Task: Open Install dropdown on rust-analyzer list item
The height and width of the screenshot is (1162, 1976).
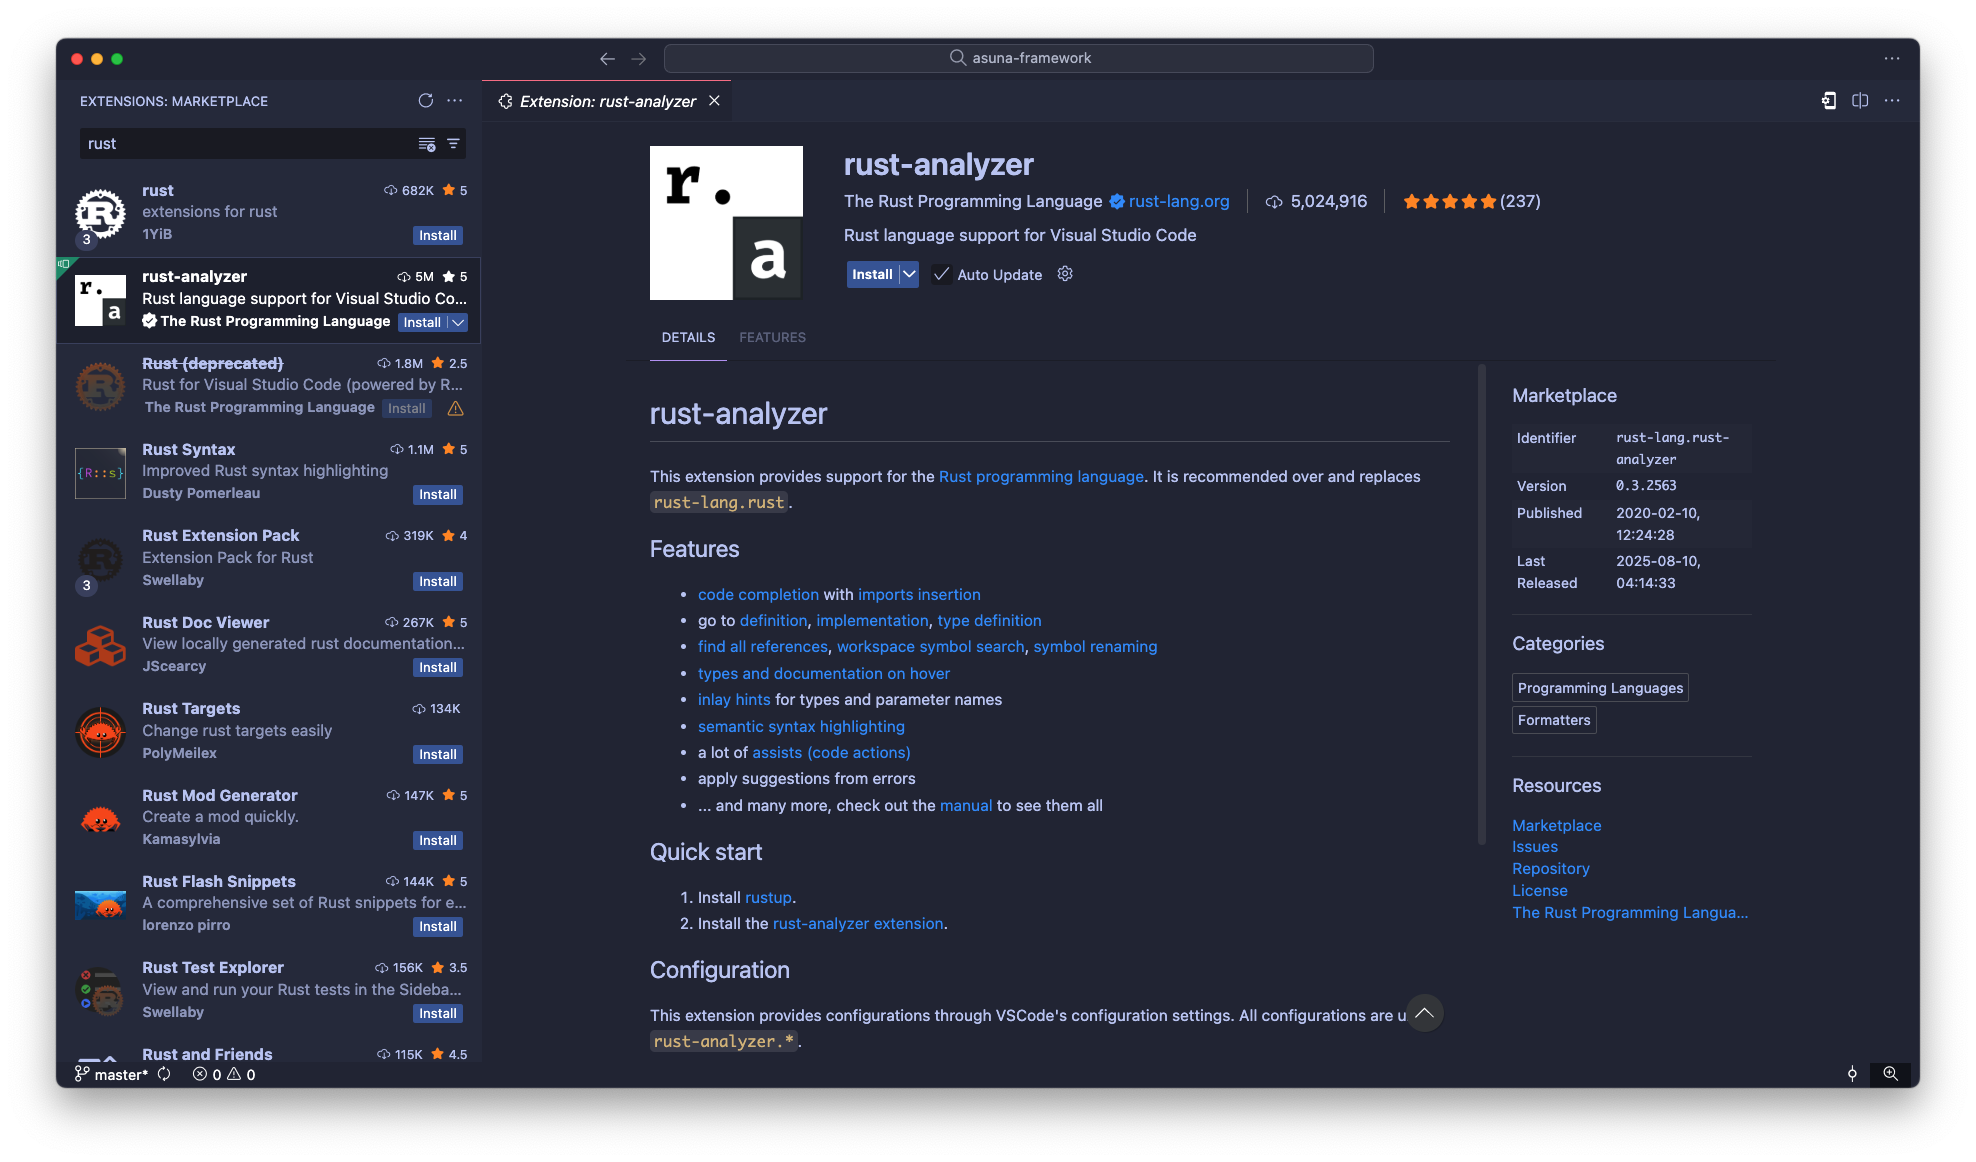Action: click(458, 322)
